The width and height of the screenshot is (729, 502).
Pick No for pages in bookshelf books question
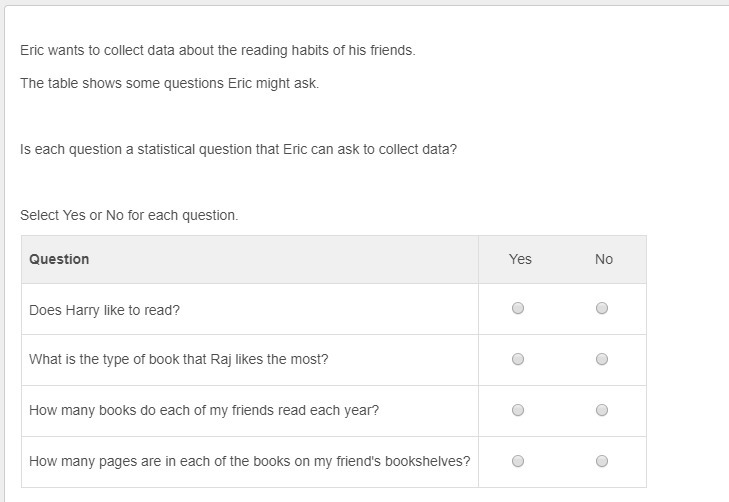point(602,461)
